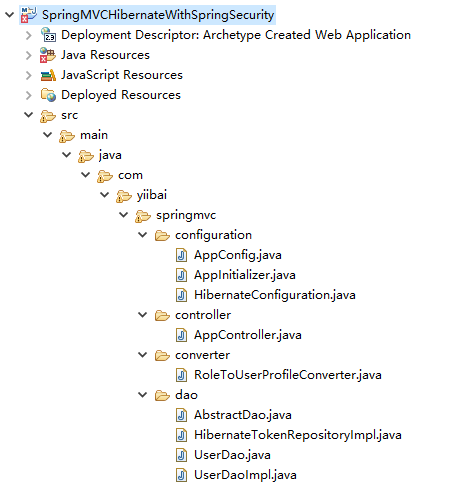Expand the Java Resources node
This screenshot has width=459, height=488.
[29, 55]
